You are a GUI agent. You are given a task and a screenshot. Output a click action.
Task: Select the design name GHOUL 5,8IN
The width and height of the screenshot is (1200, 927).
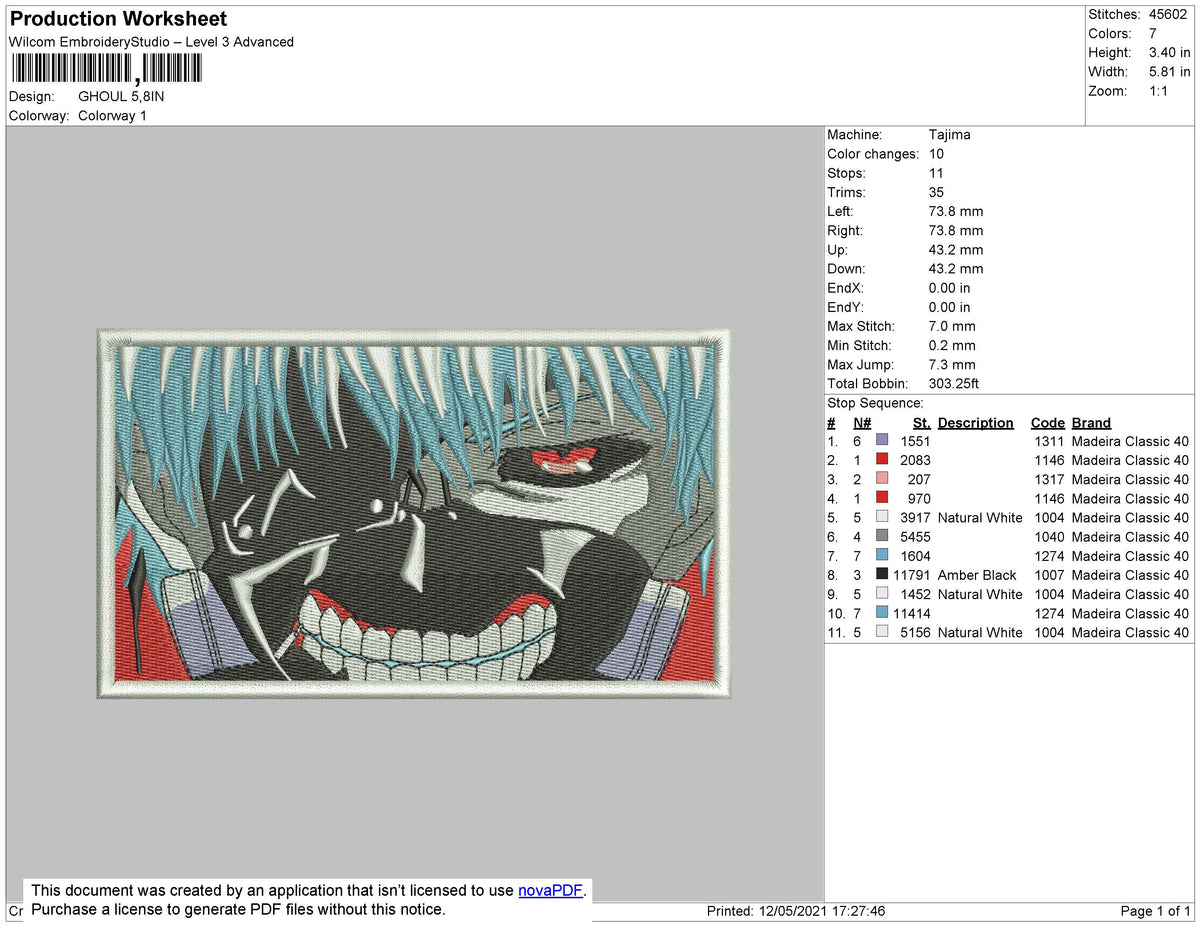pyautogui.click(x=121, y=97)
